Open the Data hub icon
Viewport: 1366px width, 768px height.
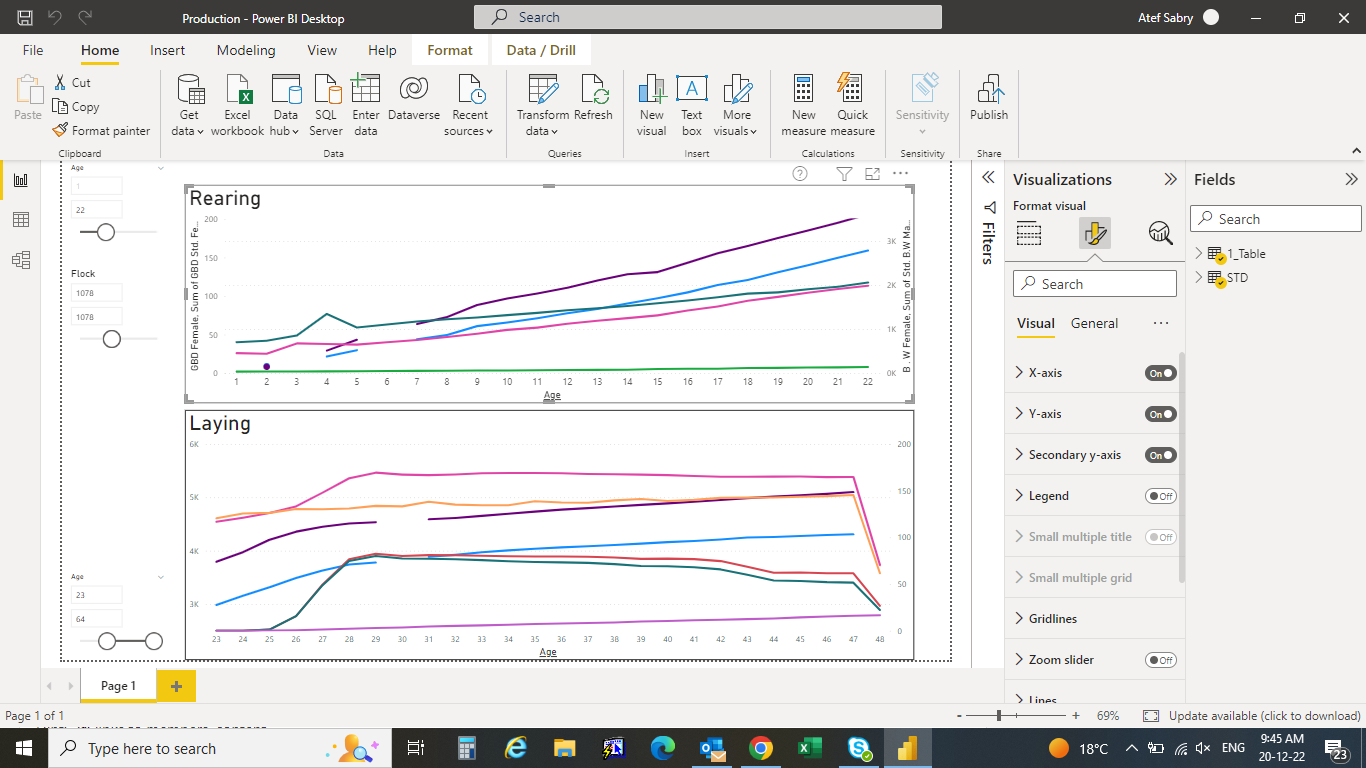[x=285, y=104]
